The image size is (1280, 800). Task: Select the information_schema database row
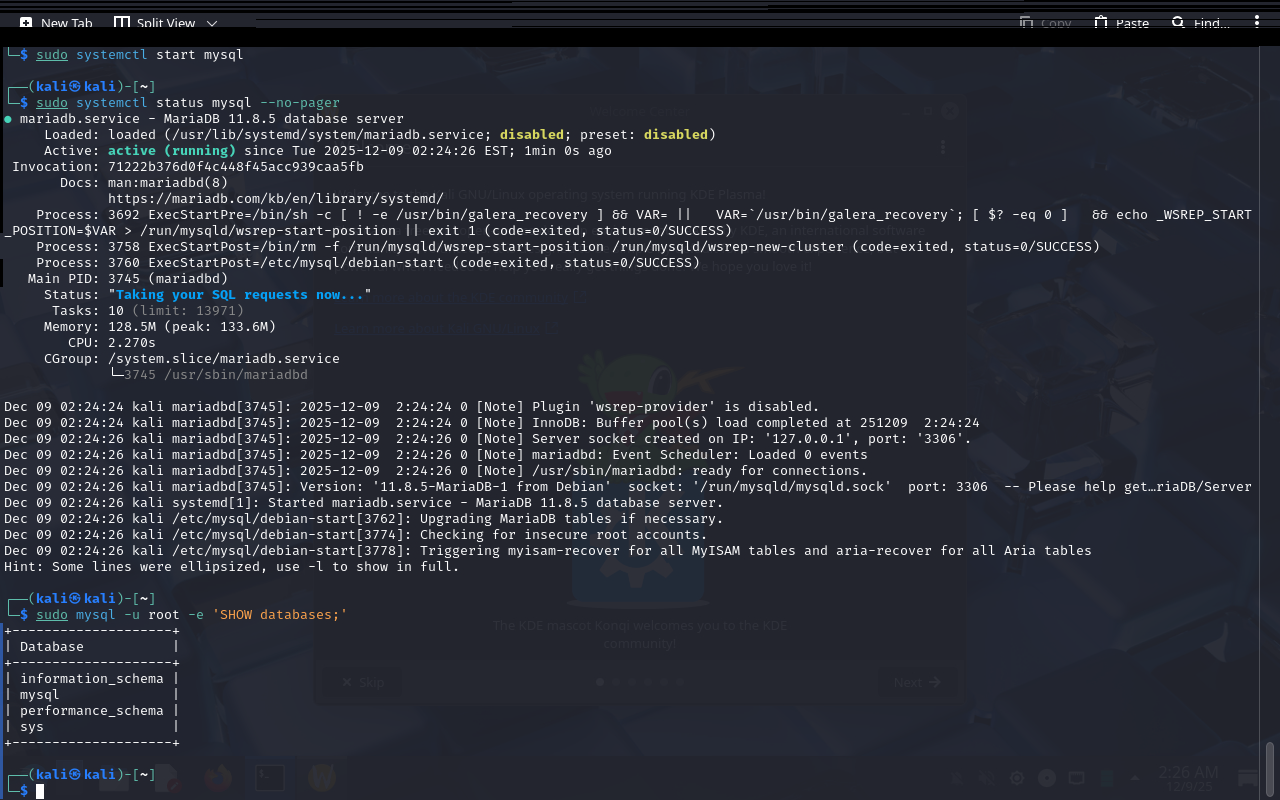click(x=91, y=679)
